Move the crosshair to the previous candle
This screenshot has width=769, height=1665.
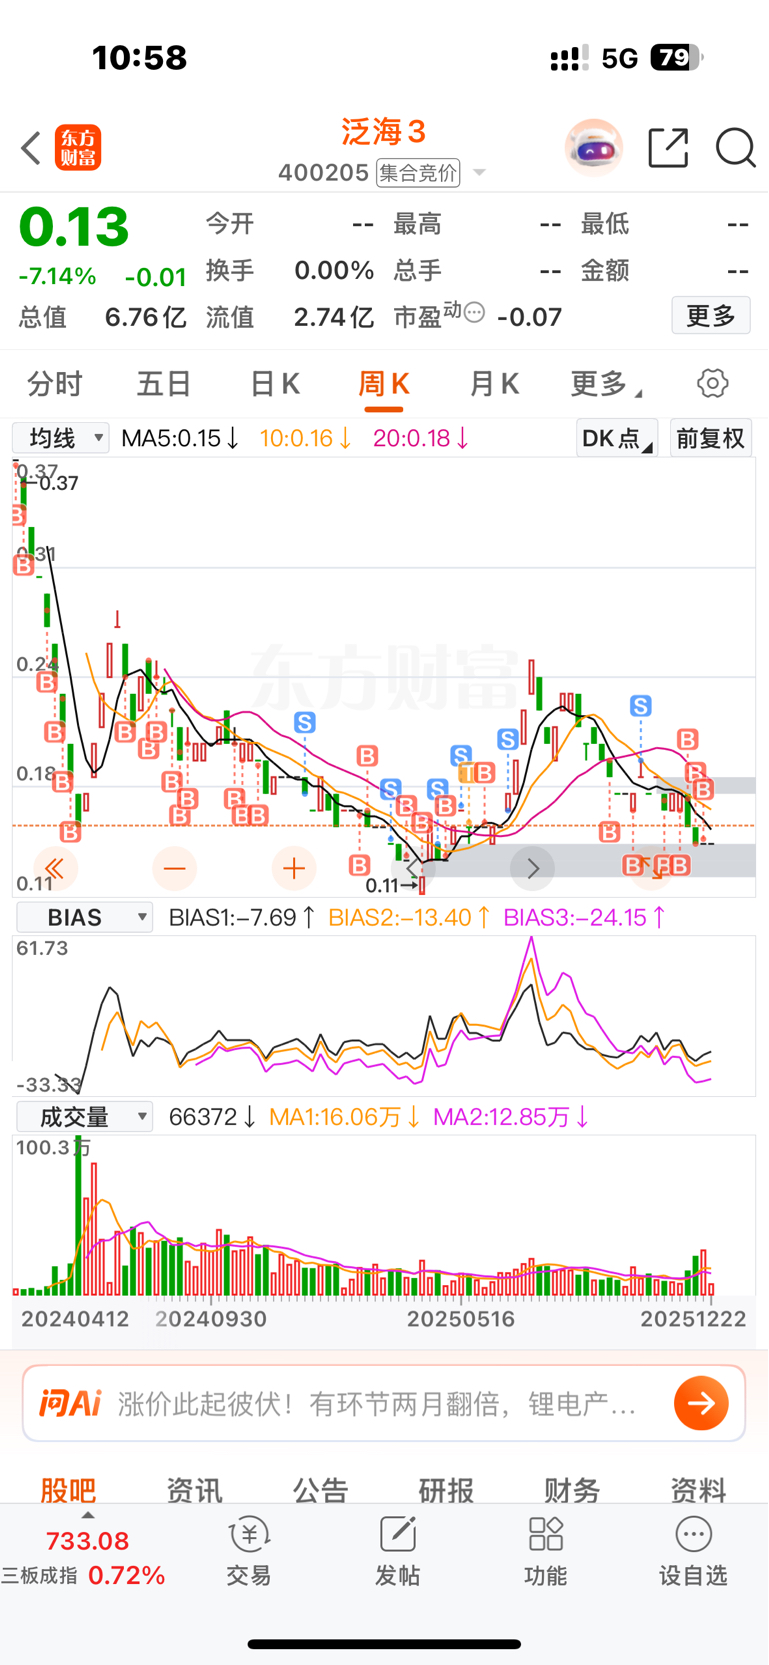(x=413, y=868)
